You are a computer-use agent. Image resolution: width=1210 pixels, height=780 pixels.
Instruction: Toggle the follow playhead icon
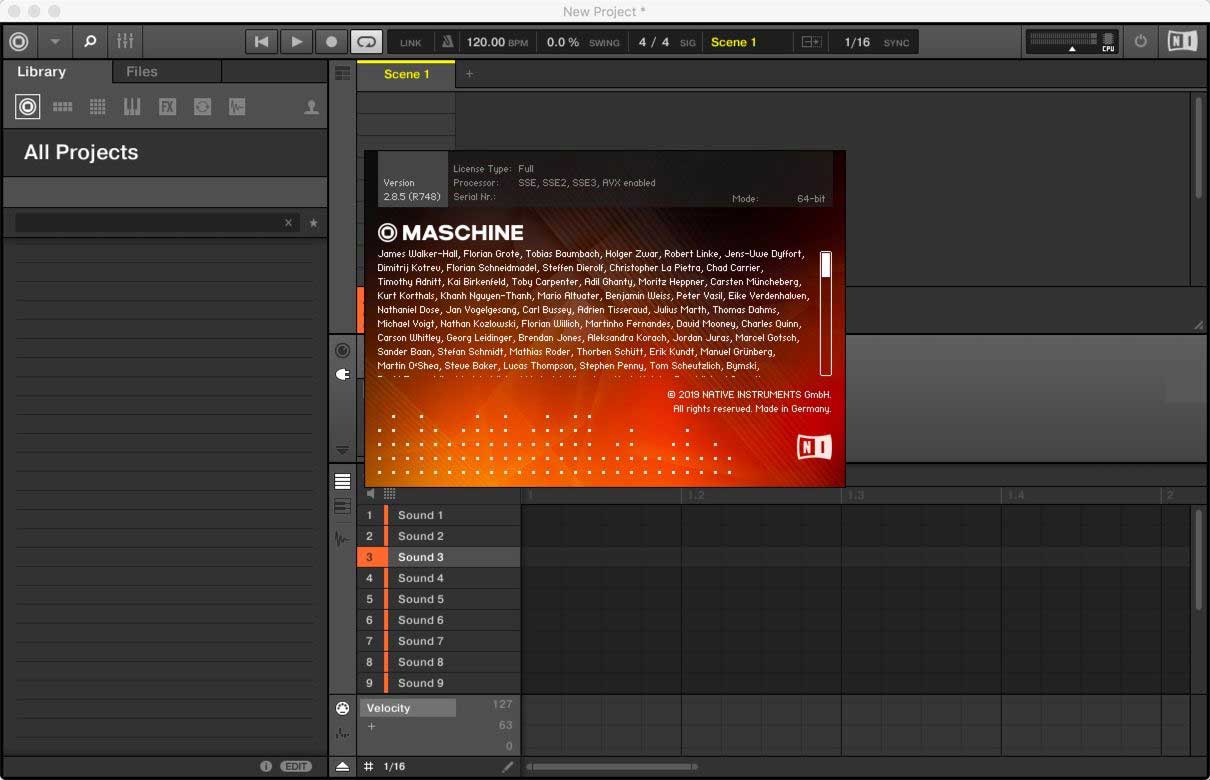click(811, 42)
